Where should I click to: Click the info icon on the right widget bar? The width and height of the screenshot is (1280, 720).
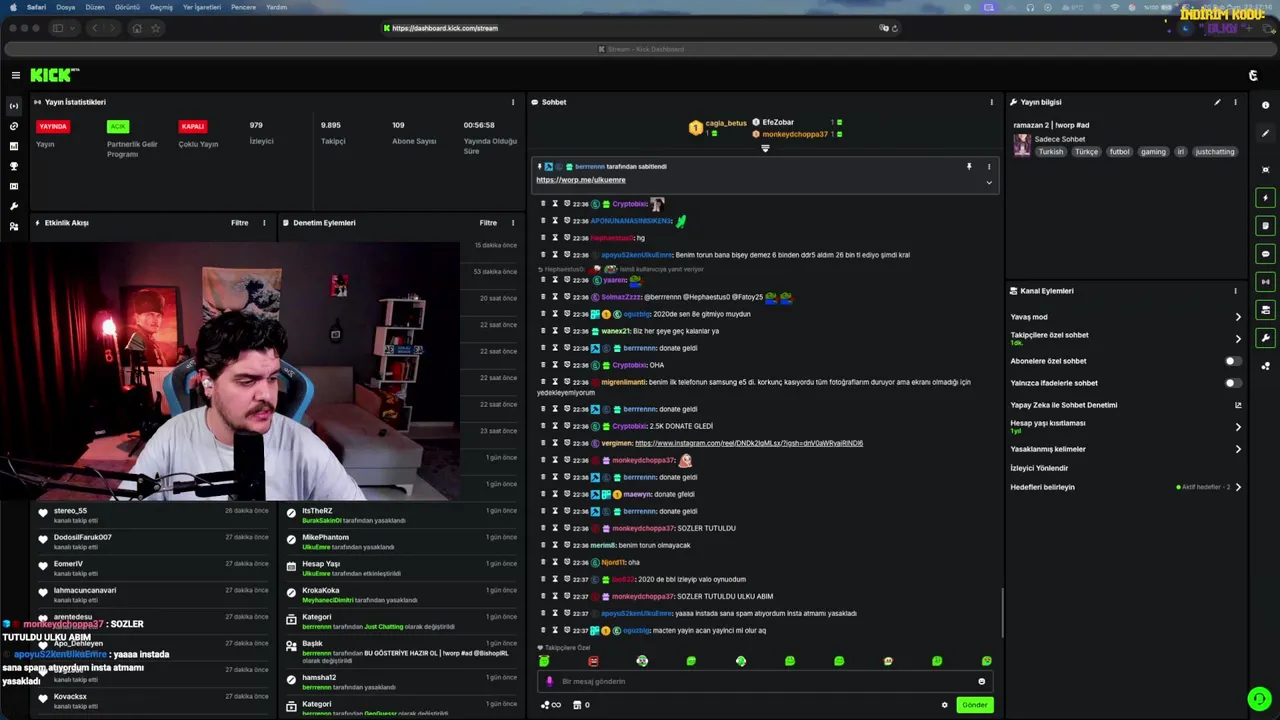pyautogui.click(x=1266, y=105)
